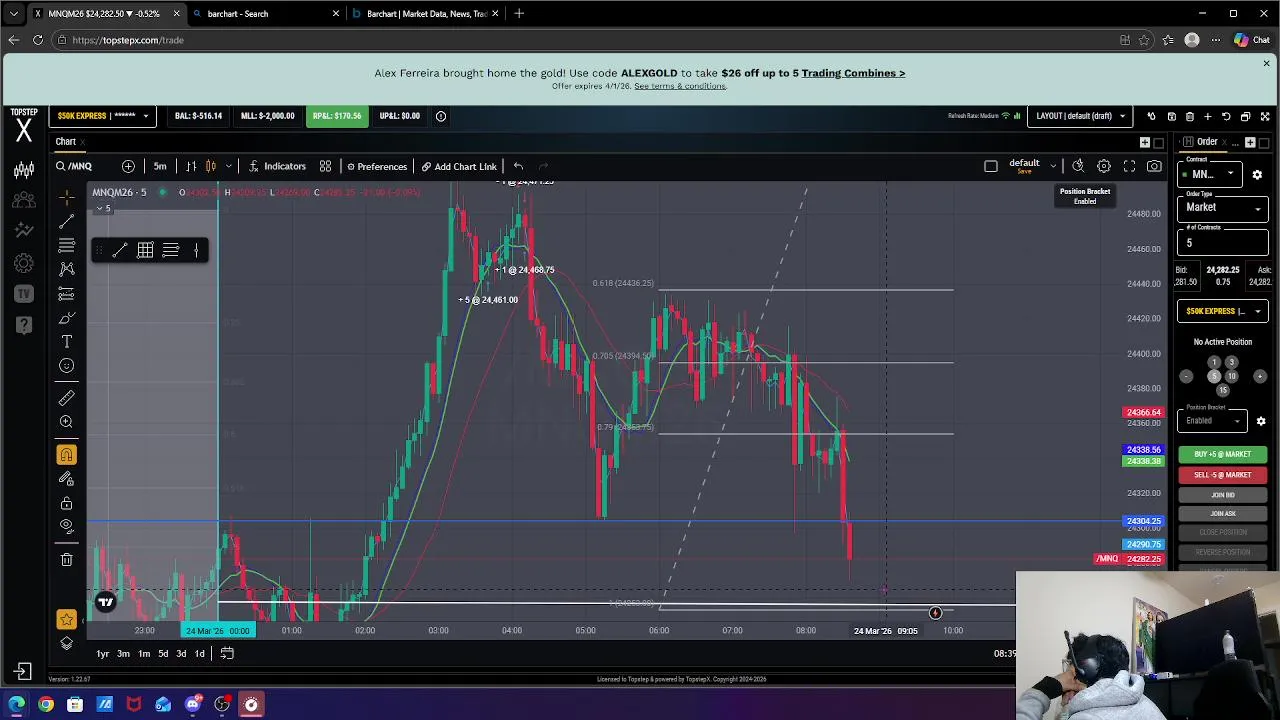Click BUY +5 @ MARKET
Screen dimensions: 1280x720
[x=1223, y=454]
